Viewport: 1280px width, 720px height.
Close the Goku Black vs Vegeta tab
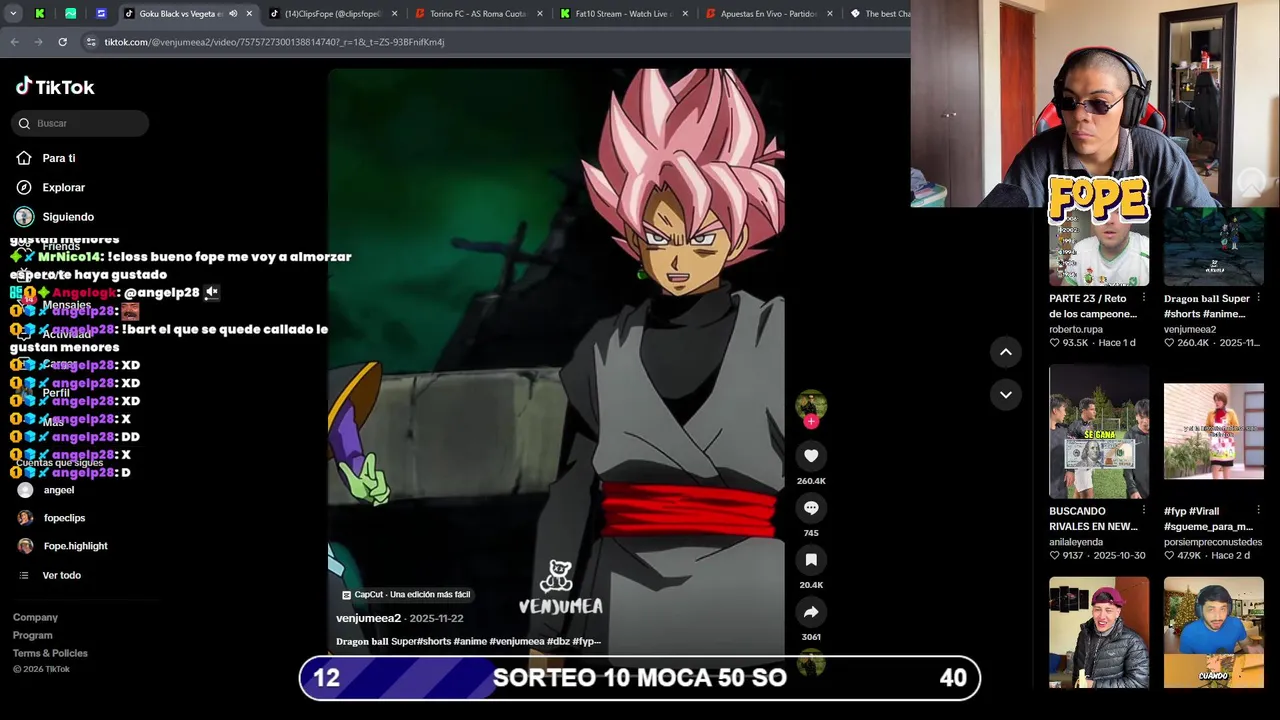249,14
